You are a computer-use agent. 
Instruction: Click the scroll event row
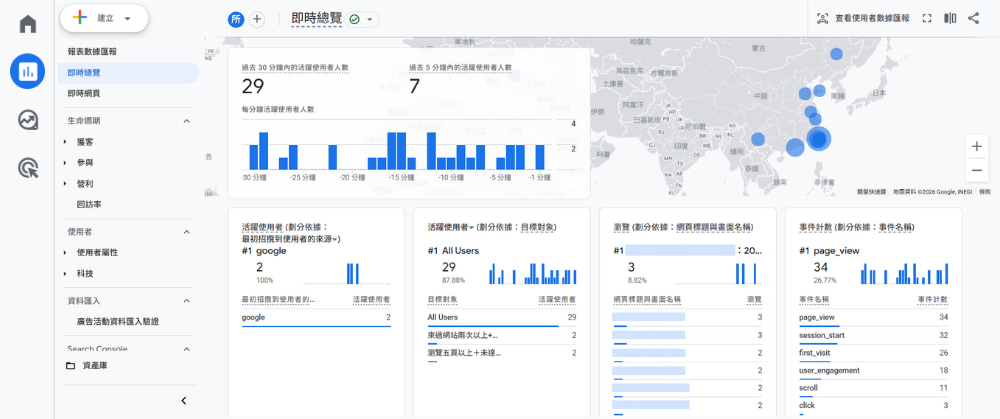pos(874,388)
